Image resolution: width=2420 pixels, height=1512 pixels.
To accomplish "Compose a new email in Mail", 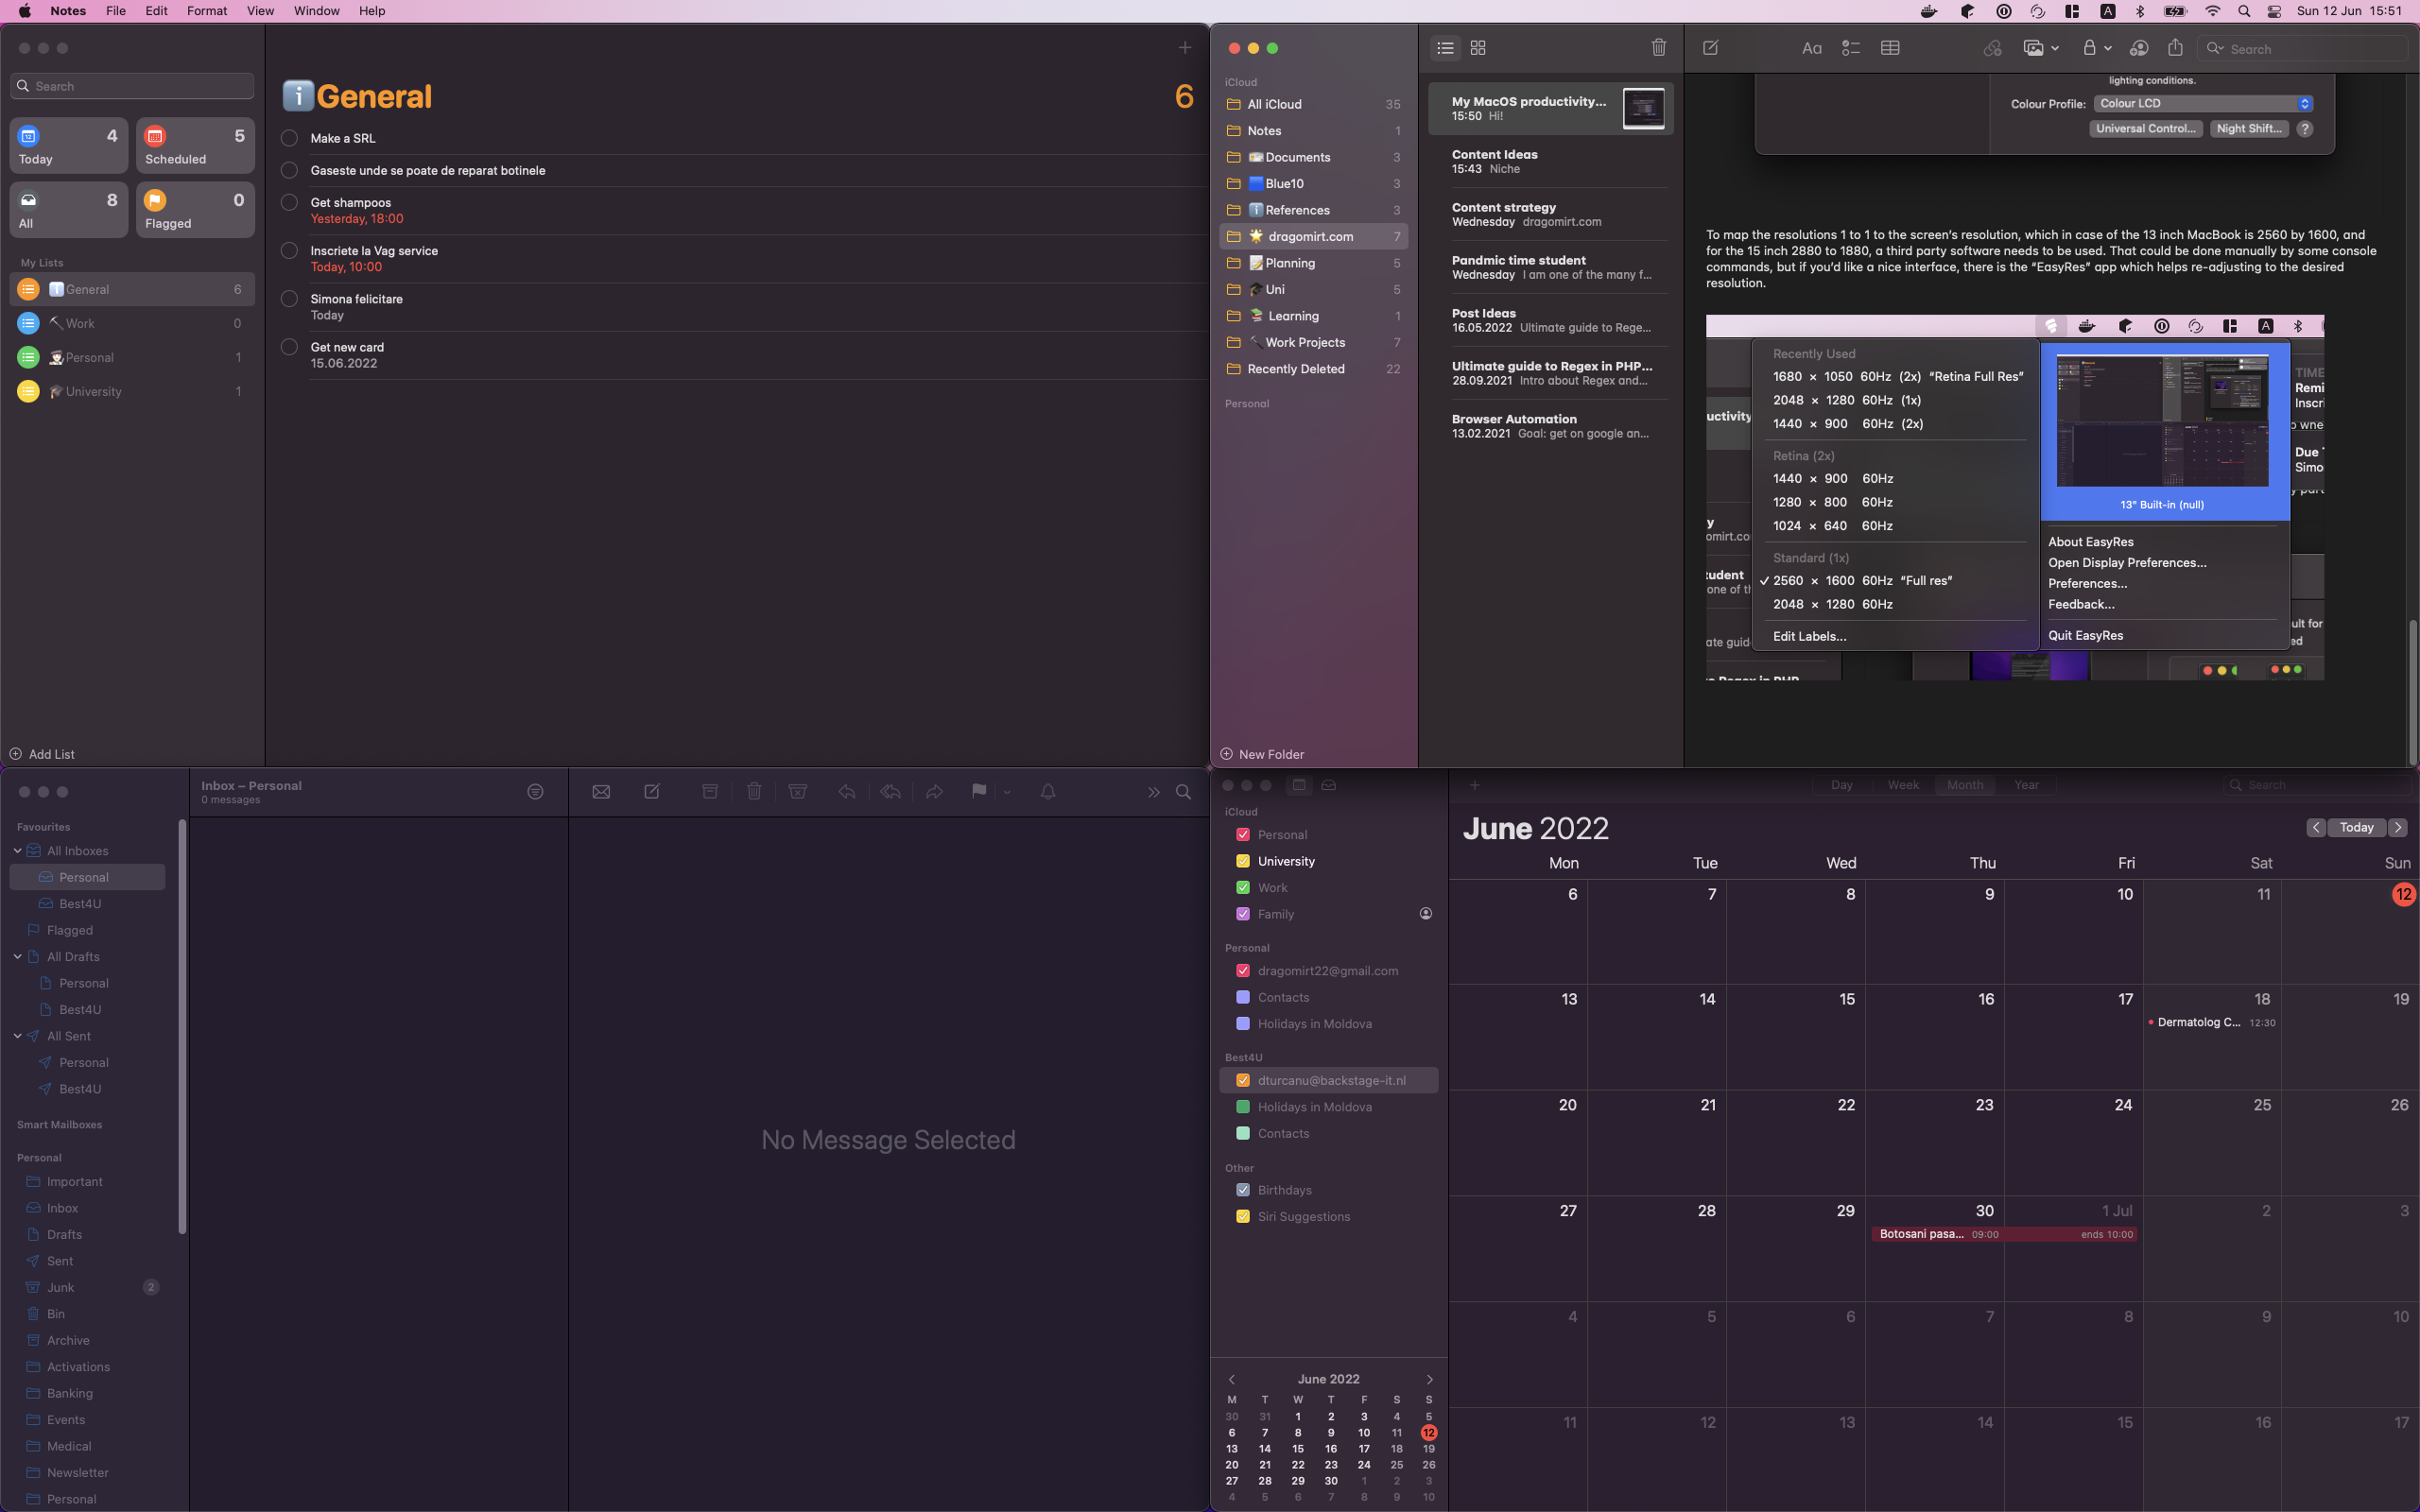I will [651, 790].
